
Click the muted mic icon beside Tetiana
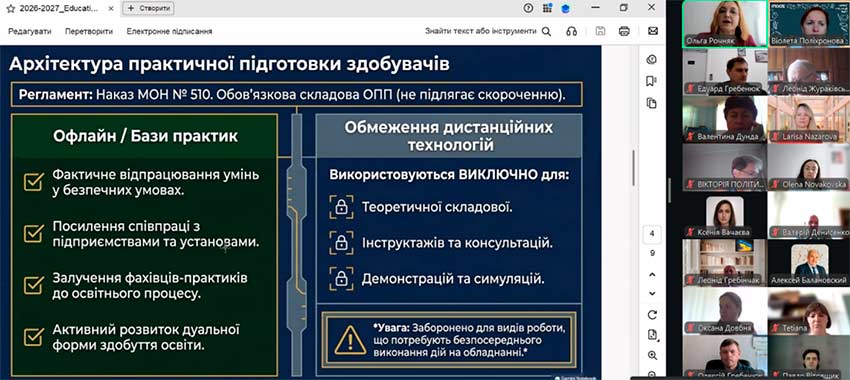(x=775, y=328)
